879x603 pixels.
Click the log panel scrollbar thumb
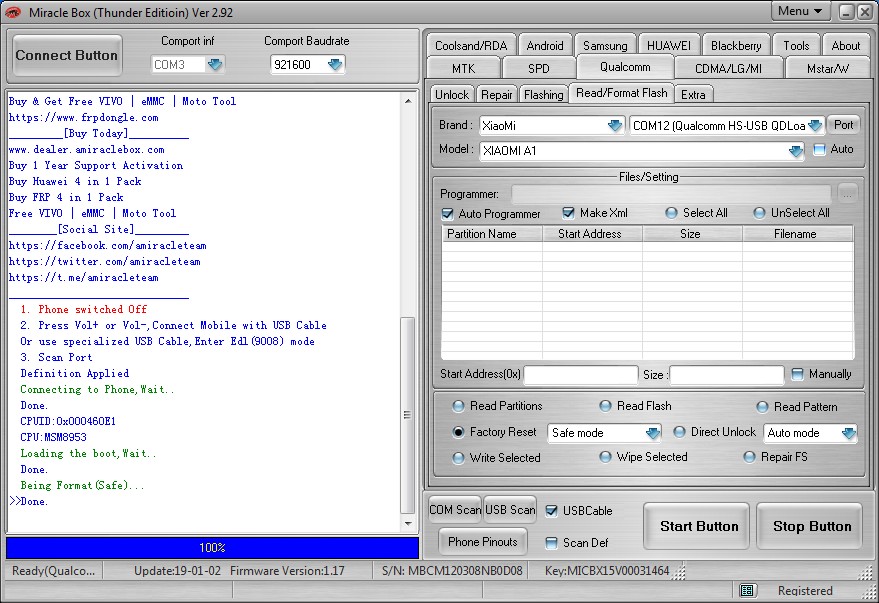pos(408,415)
